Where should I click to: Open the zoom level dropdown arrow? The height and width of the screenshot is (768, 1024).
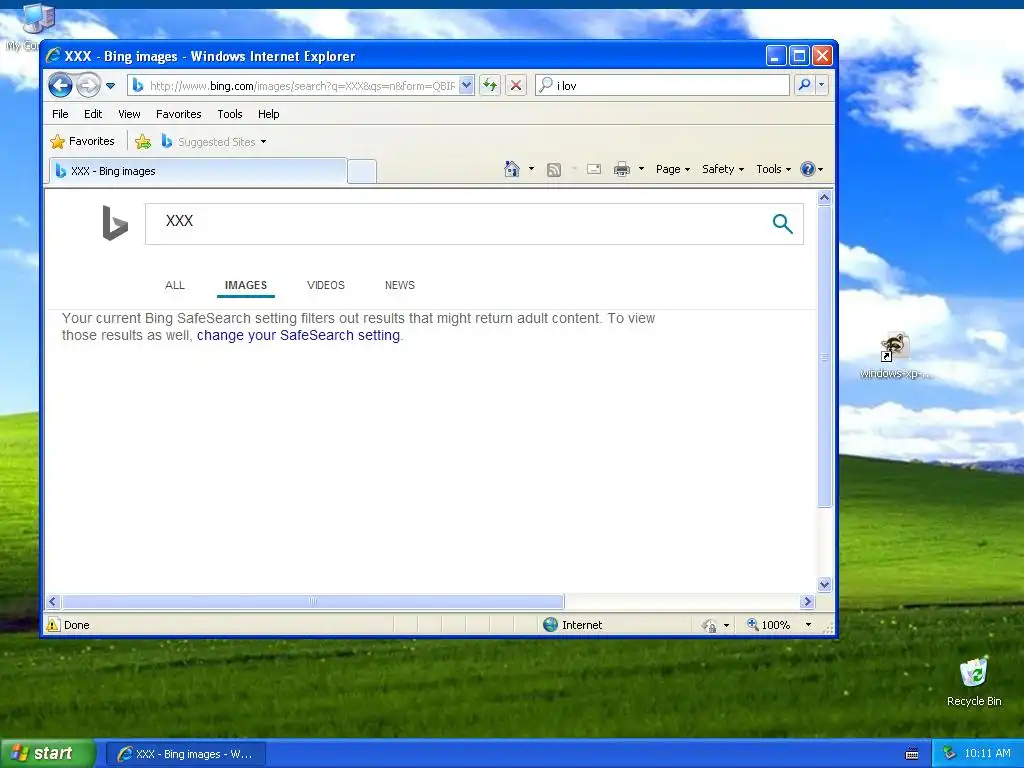(x=808, y=625)
